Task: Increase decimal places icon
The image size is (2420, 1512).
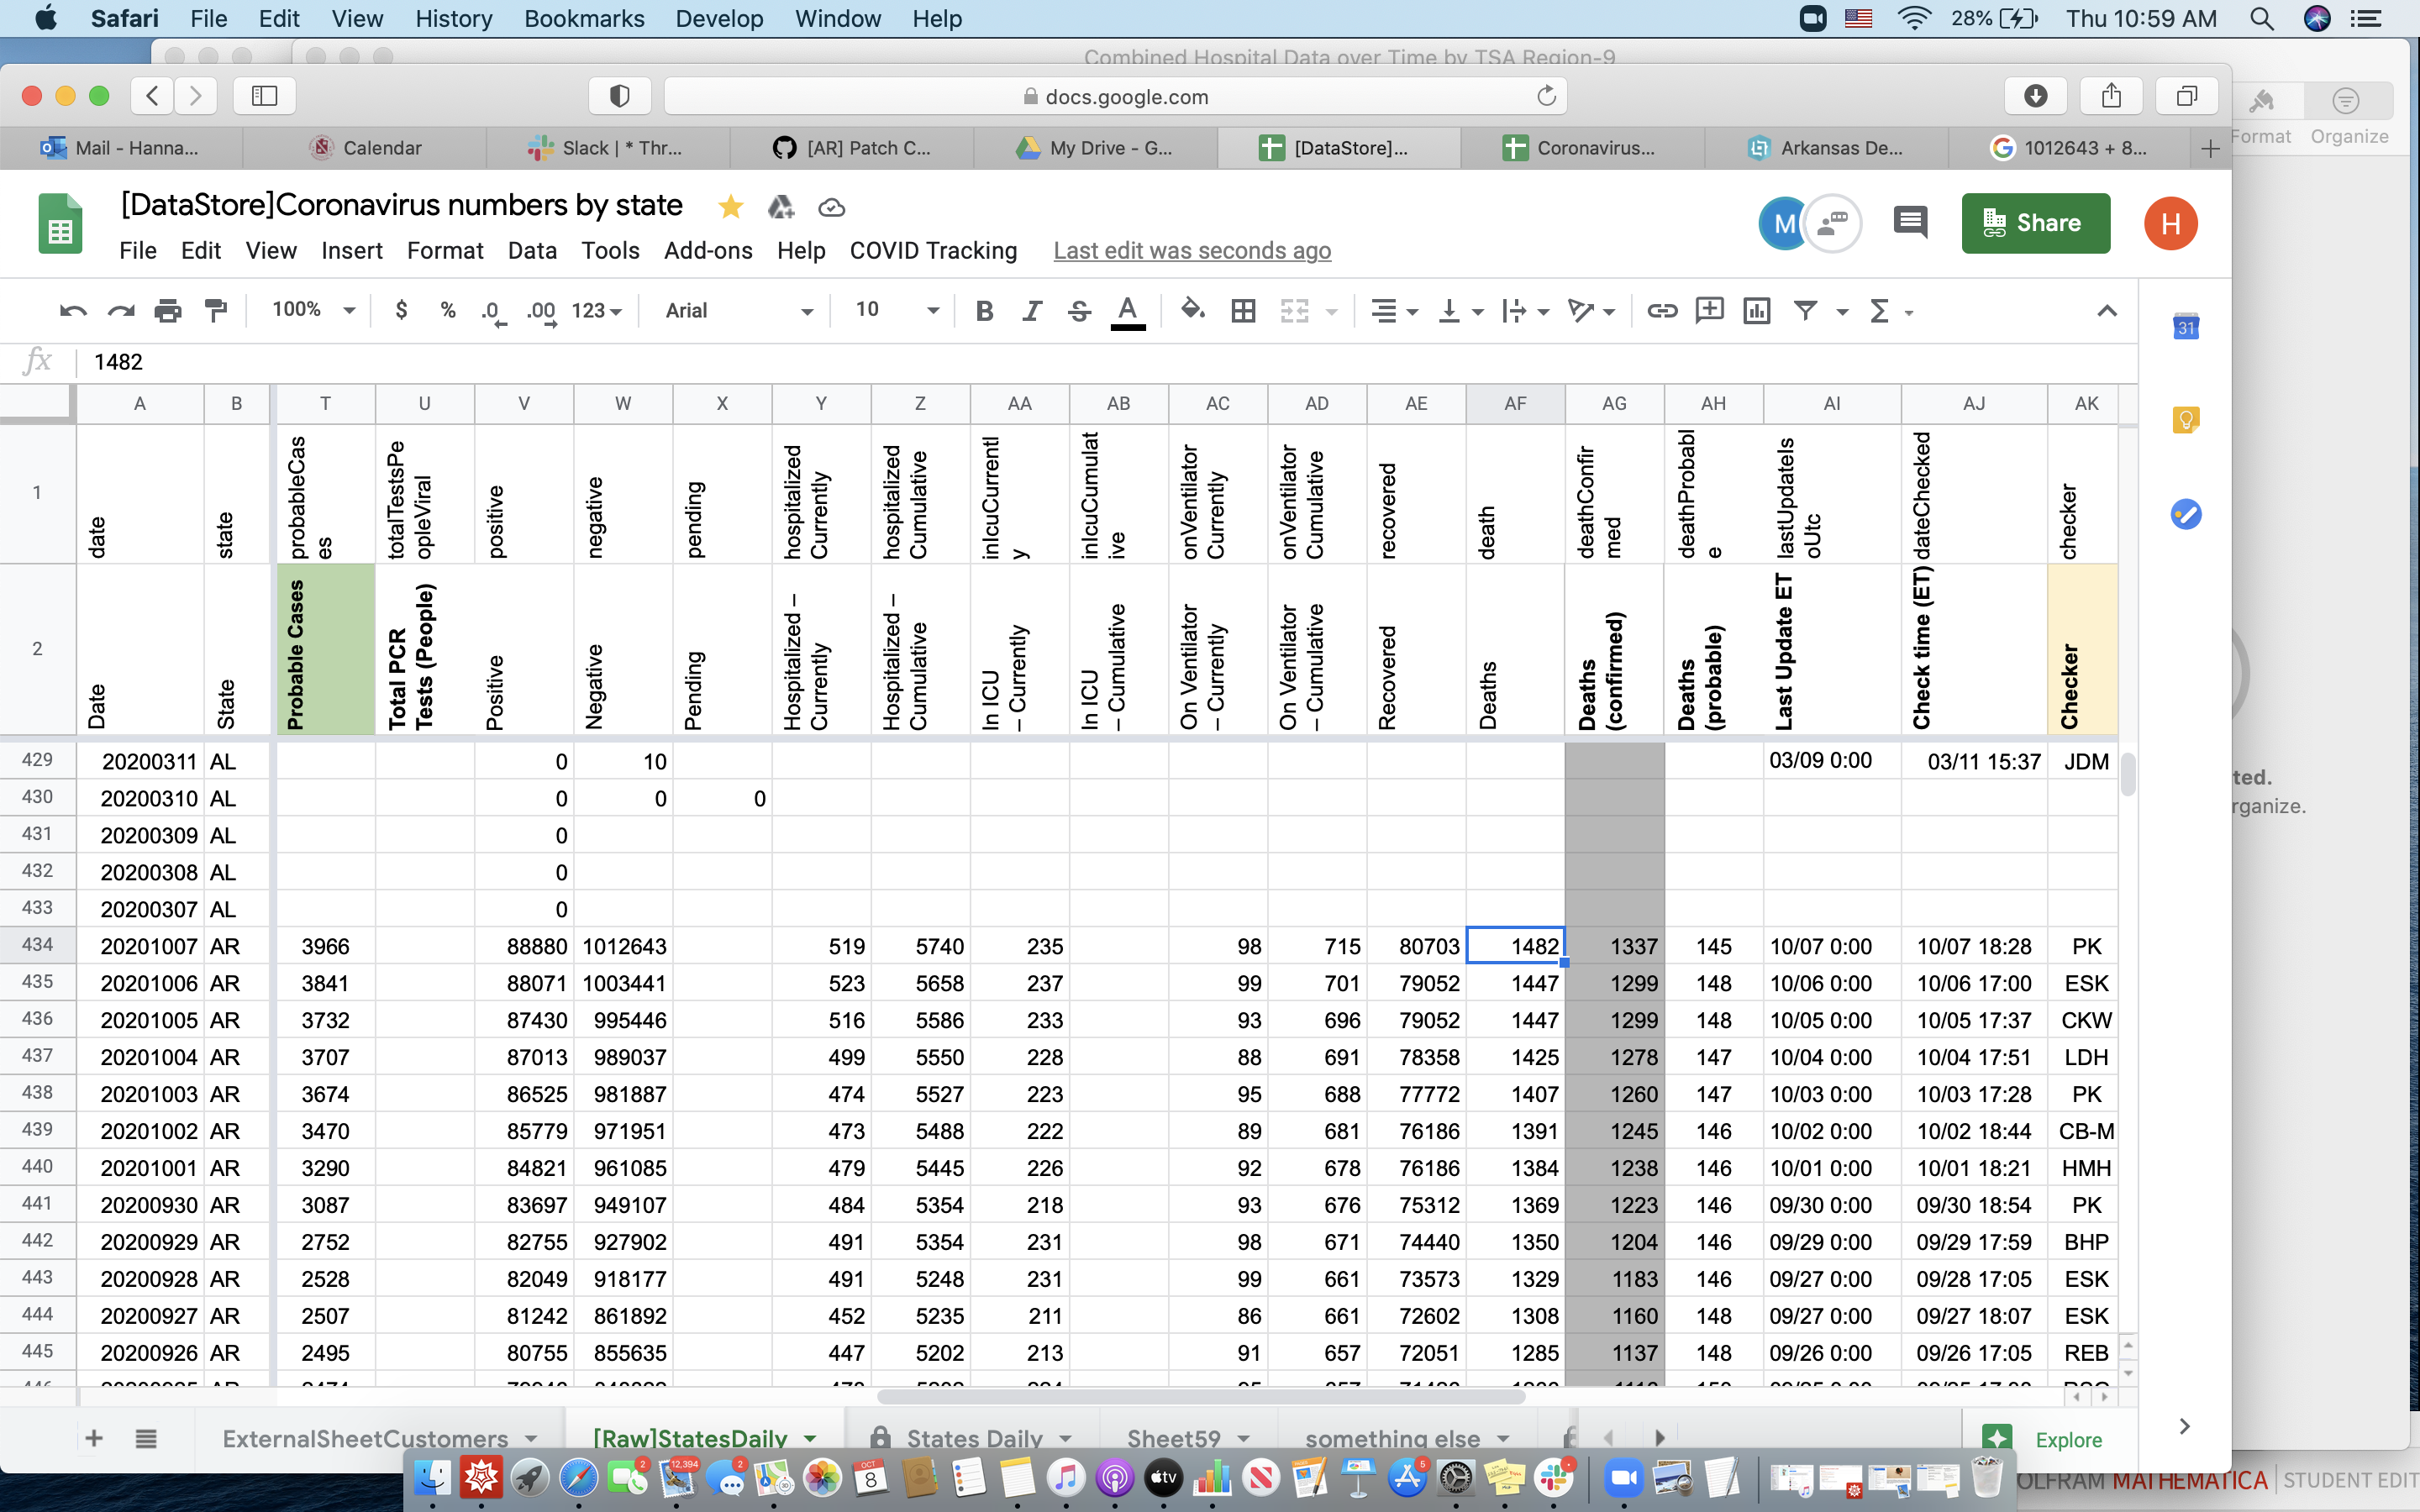Action: [541, 311]
